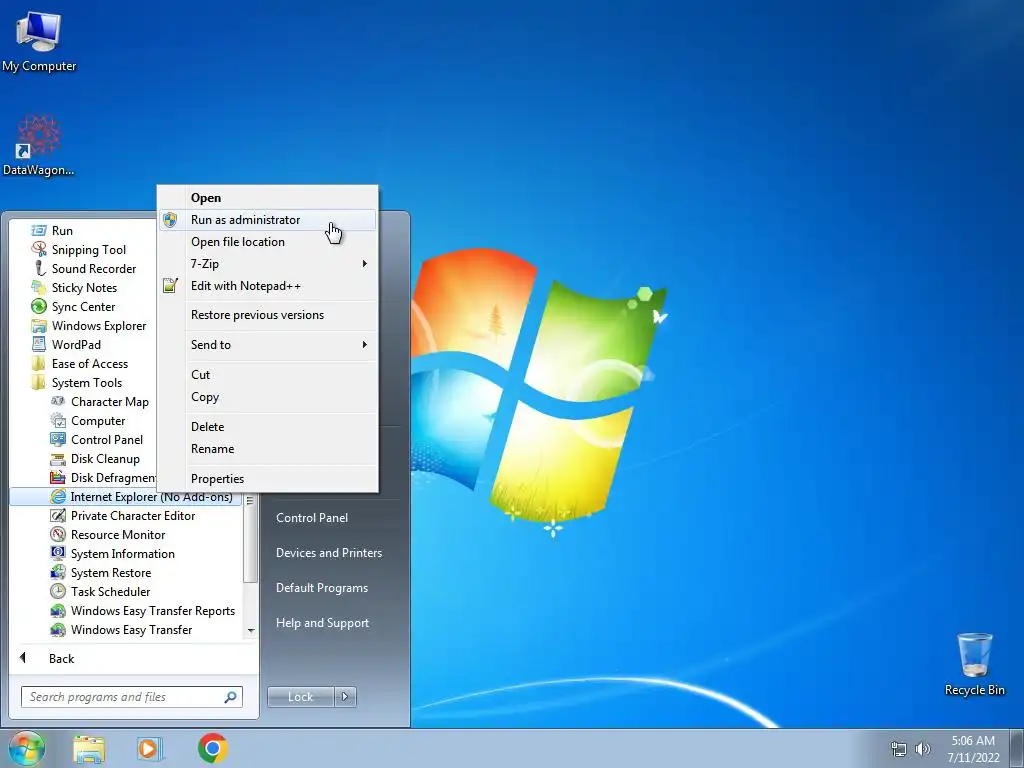Select Run as administrator
Viewport: 1024px width, 768px height.
(268, 220)
